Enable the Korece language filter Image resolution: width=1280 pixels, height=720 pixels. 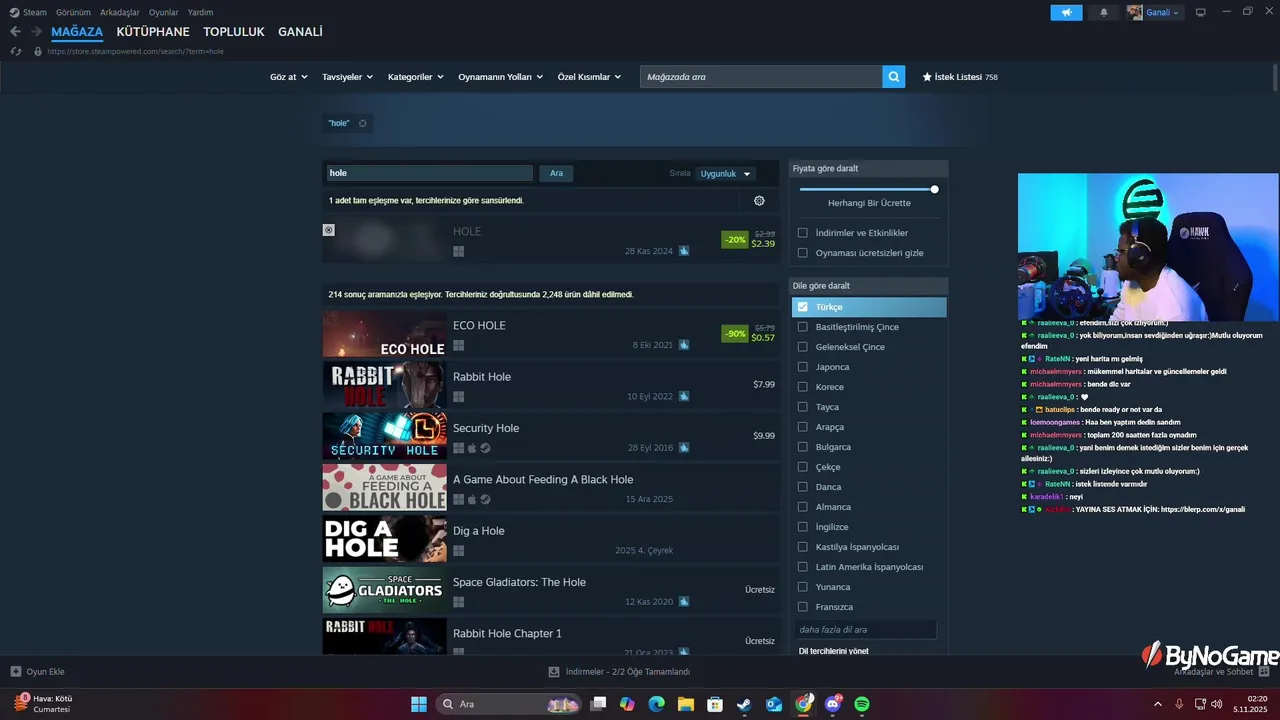(802, 387)
